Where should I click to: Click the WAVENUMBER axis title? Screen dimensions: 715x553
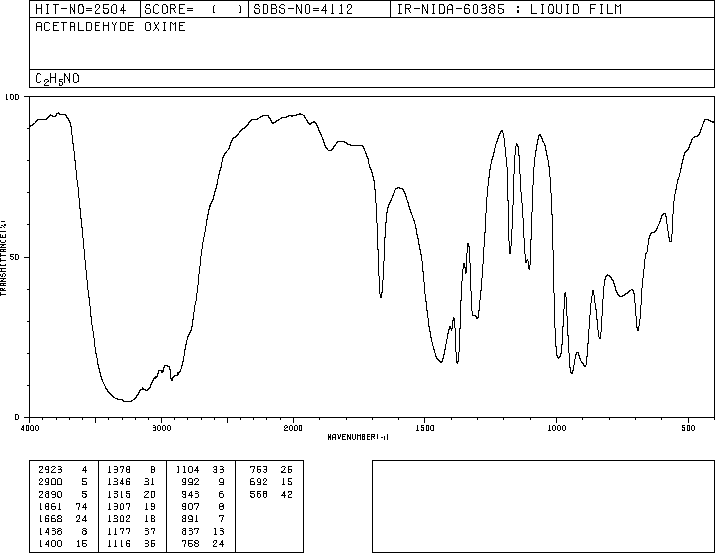click(x=358, y=437)
